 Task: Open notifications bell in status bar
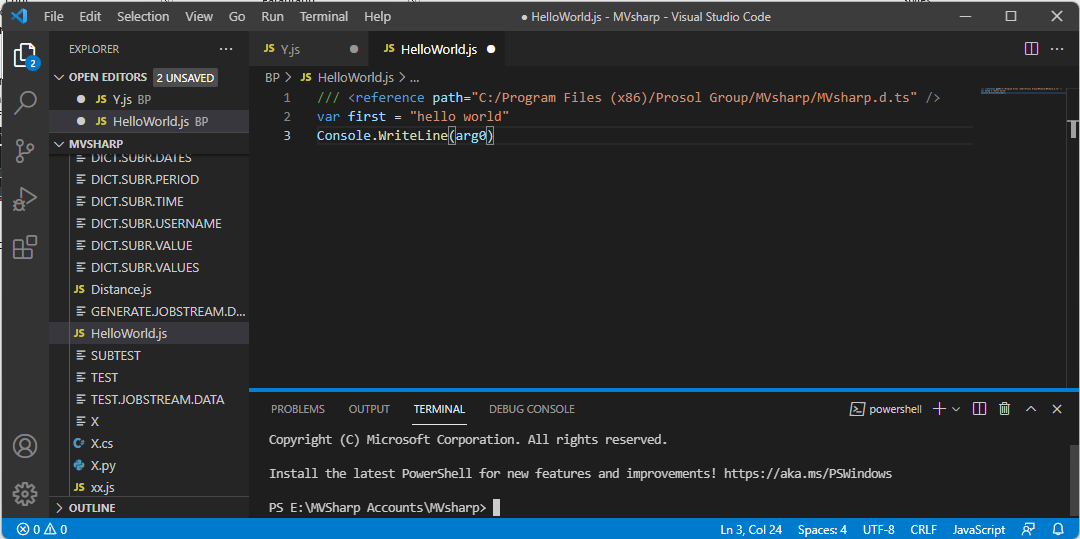tap(1059, 529)
